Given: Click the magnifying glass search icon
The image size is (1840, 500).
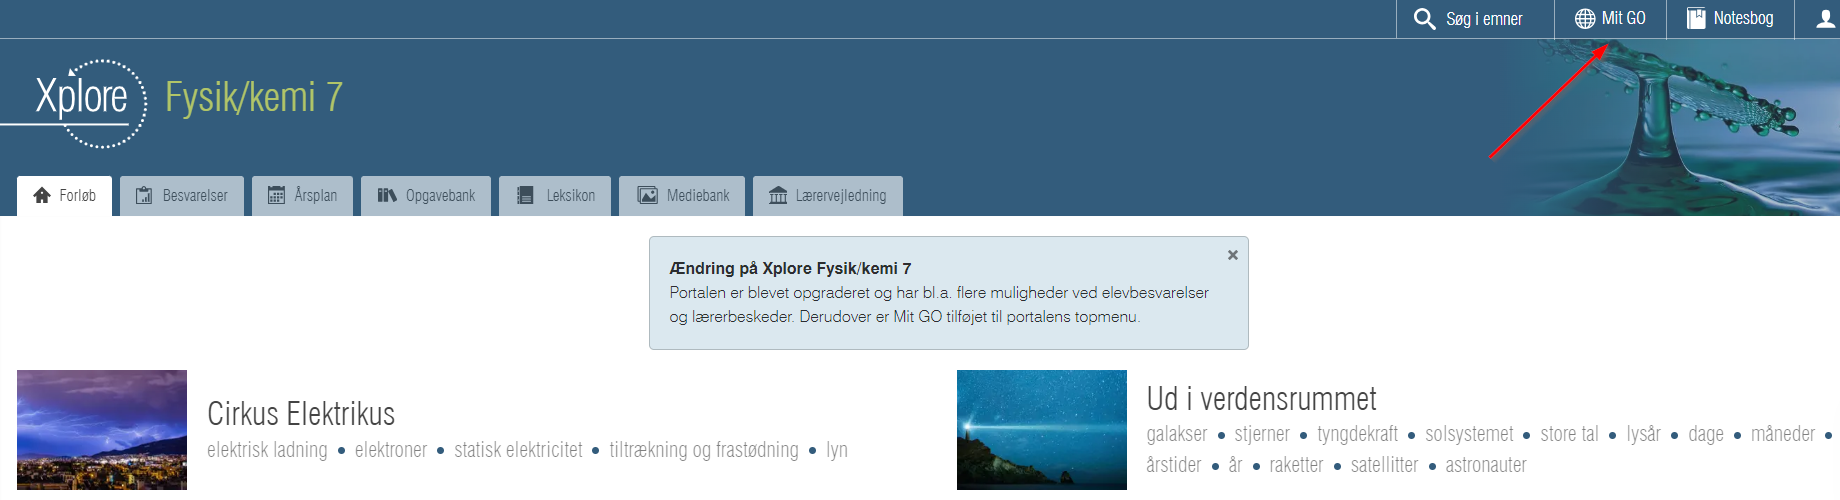Looking at the screenshot, I should 1424,19.
